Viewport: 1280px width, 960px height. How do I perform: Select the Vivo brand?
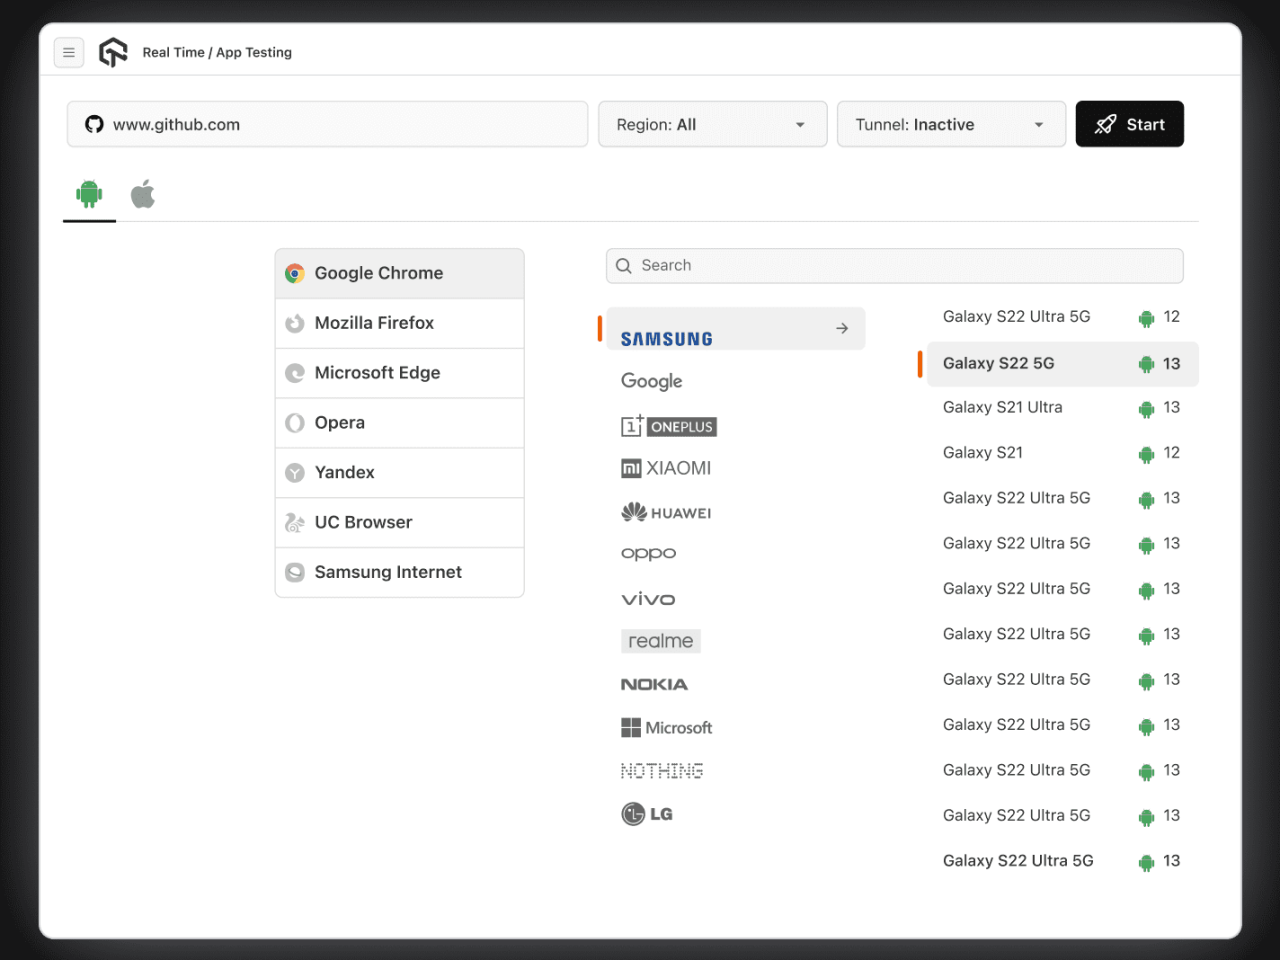click(648, 599)
